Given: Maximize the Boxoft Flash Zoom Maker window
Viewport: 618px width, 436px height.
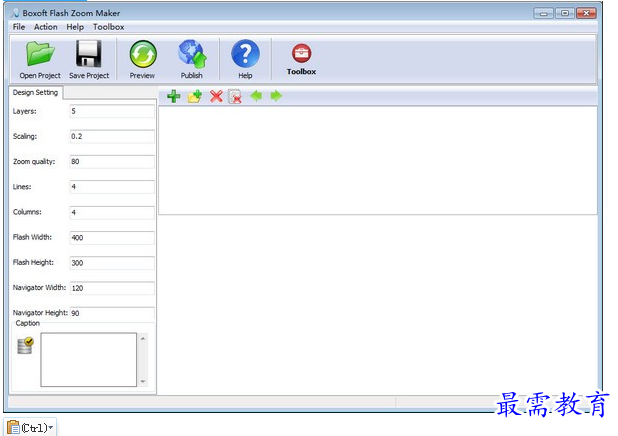Looking at the screenshot, I should pos(565,13).
